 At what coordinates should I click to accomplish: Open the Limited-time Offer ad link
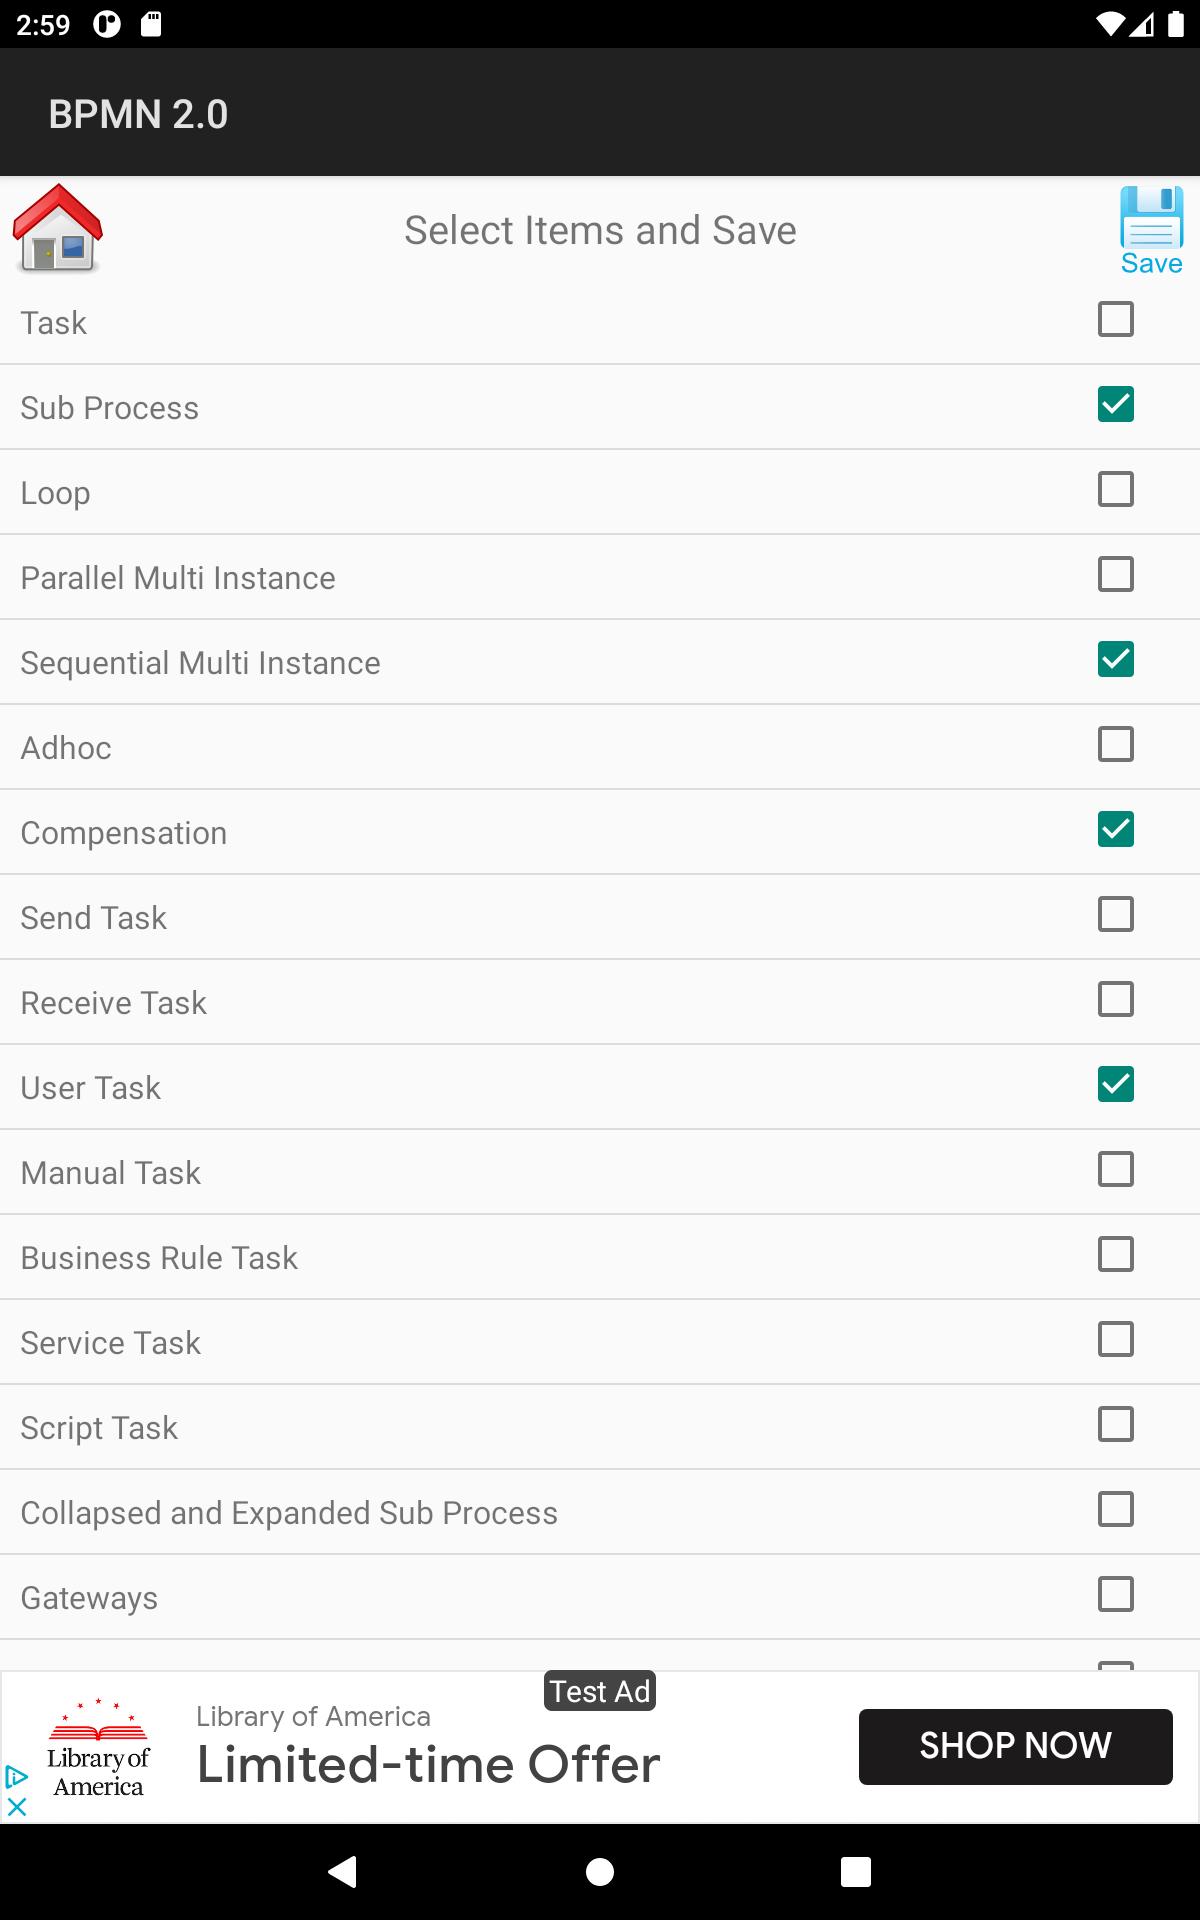coord(428,1765)
